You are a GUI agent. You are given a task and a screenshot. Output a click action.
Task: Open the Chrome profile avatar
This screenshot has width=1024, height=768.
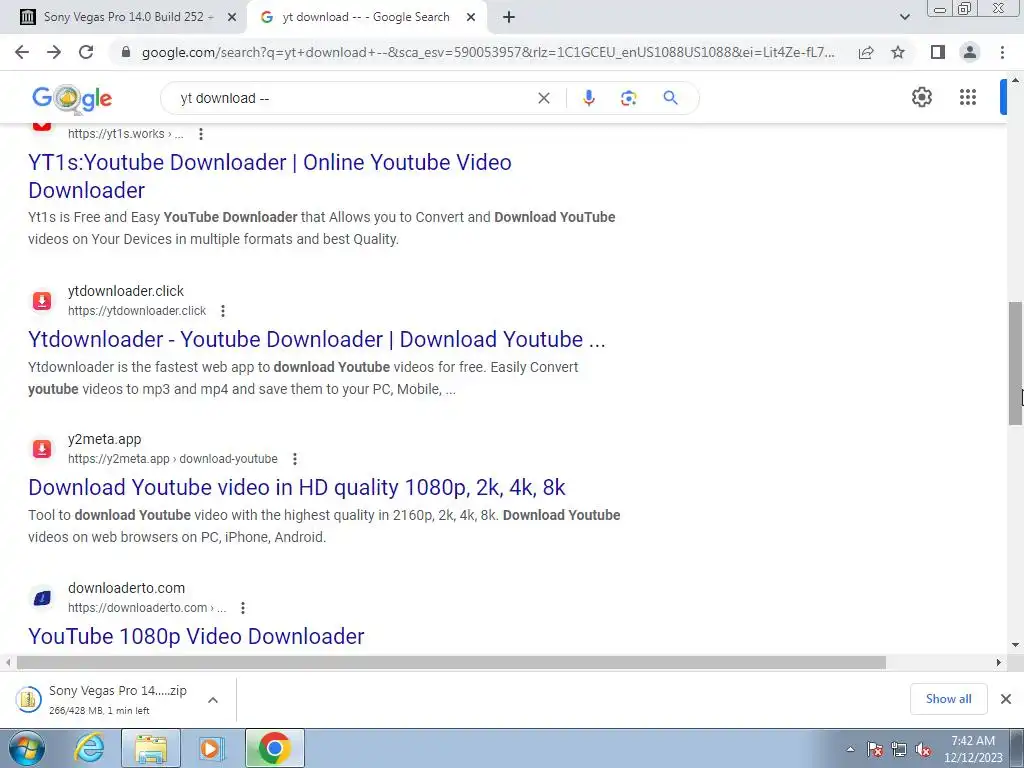click(x=970, y=52)
